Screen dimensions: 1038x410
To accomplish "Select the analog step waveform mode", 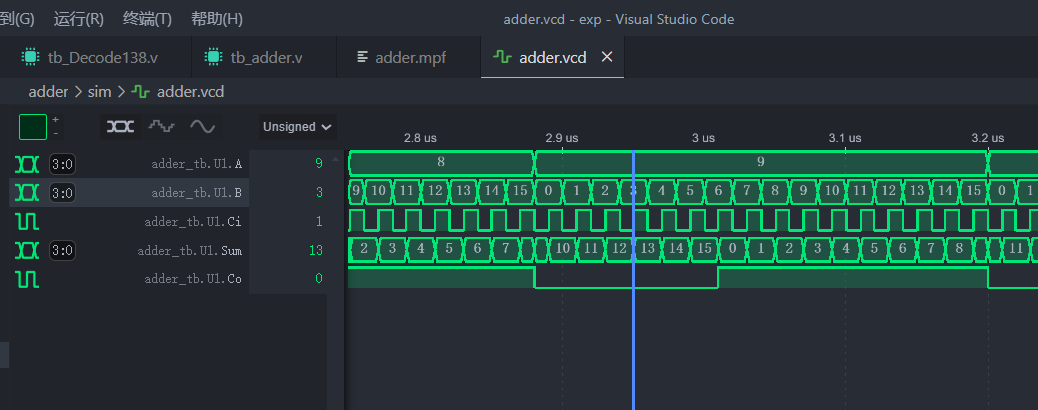I will click(x=161, y=127).
